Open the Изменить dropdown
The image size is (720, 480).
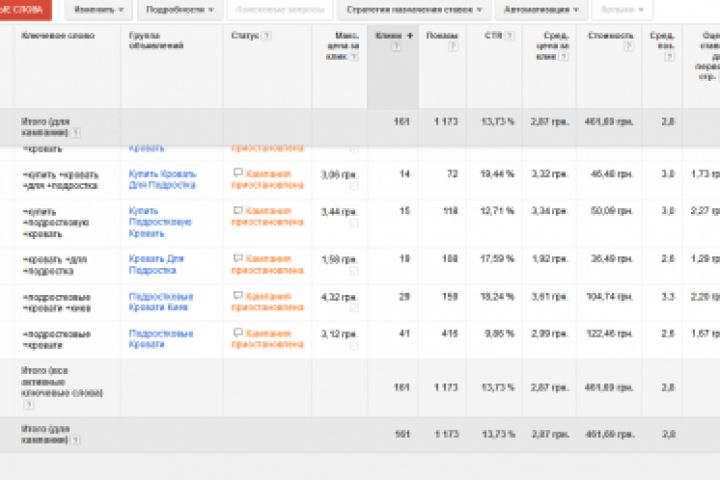click(x=99, y=10)
